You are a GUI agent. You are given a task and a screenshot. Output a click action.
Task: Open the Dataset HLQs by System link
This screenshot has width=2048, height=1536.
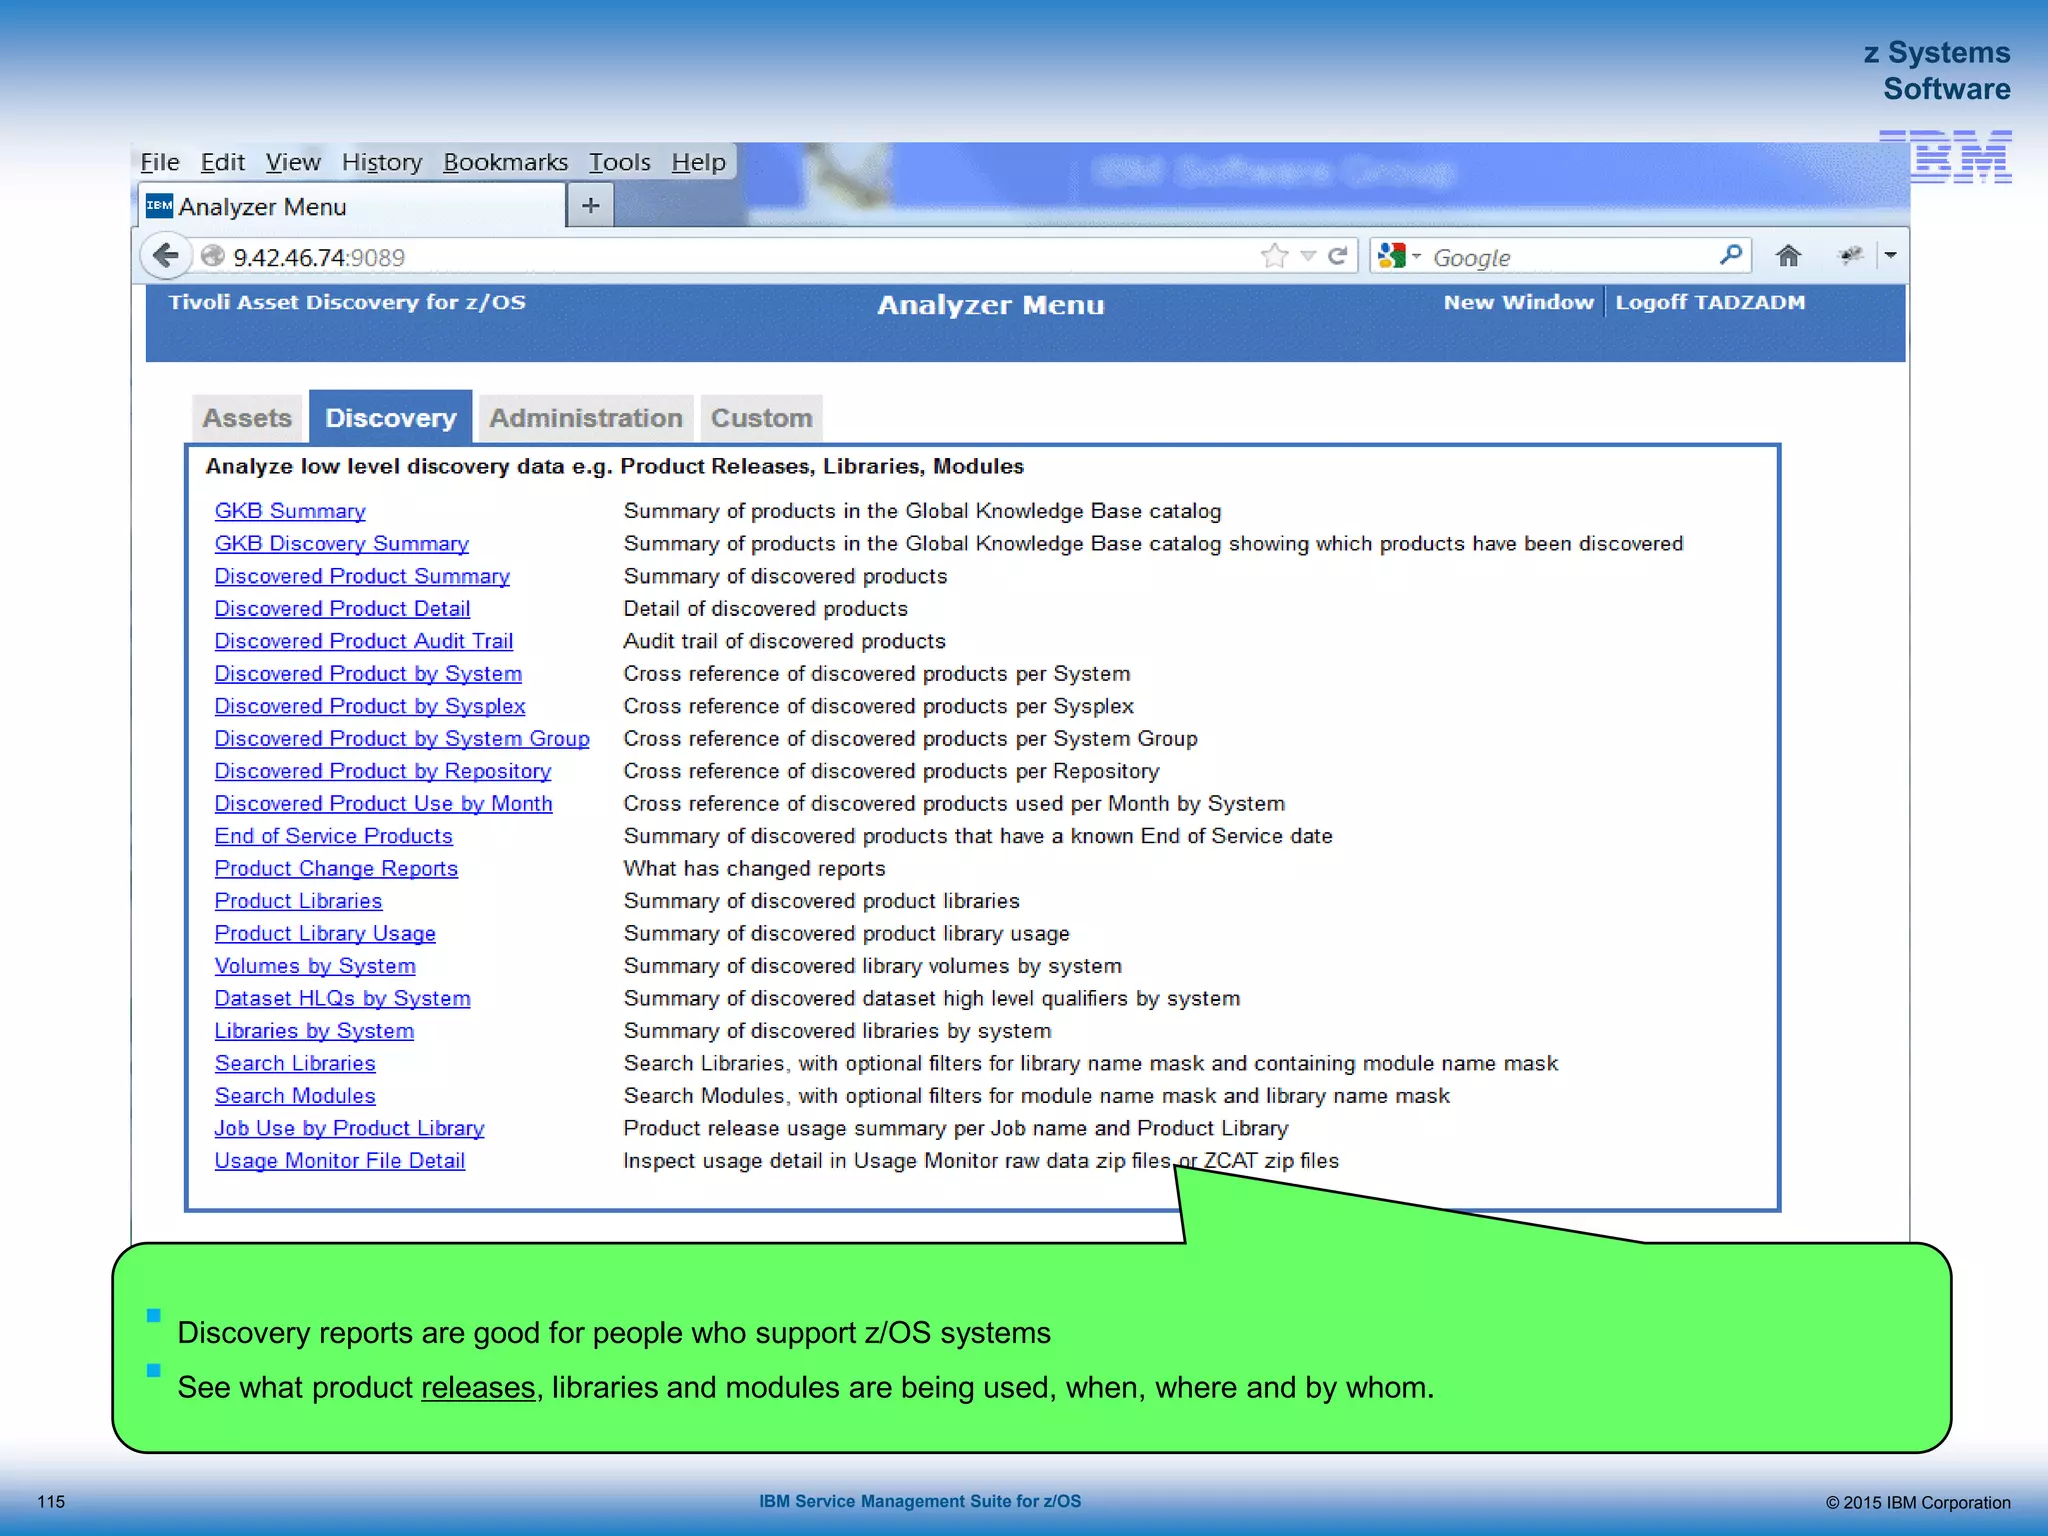point(343,999)
